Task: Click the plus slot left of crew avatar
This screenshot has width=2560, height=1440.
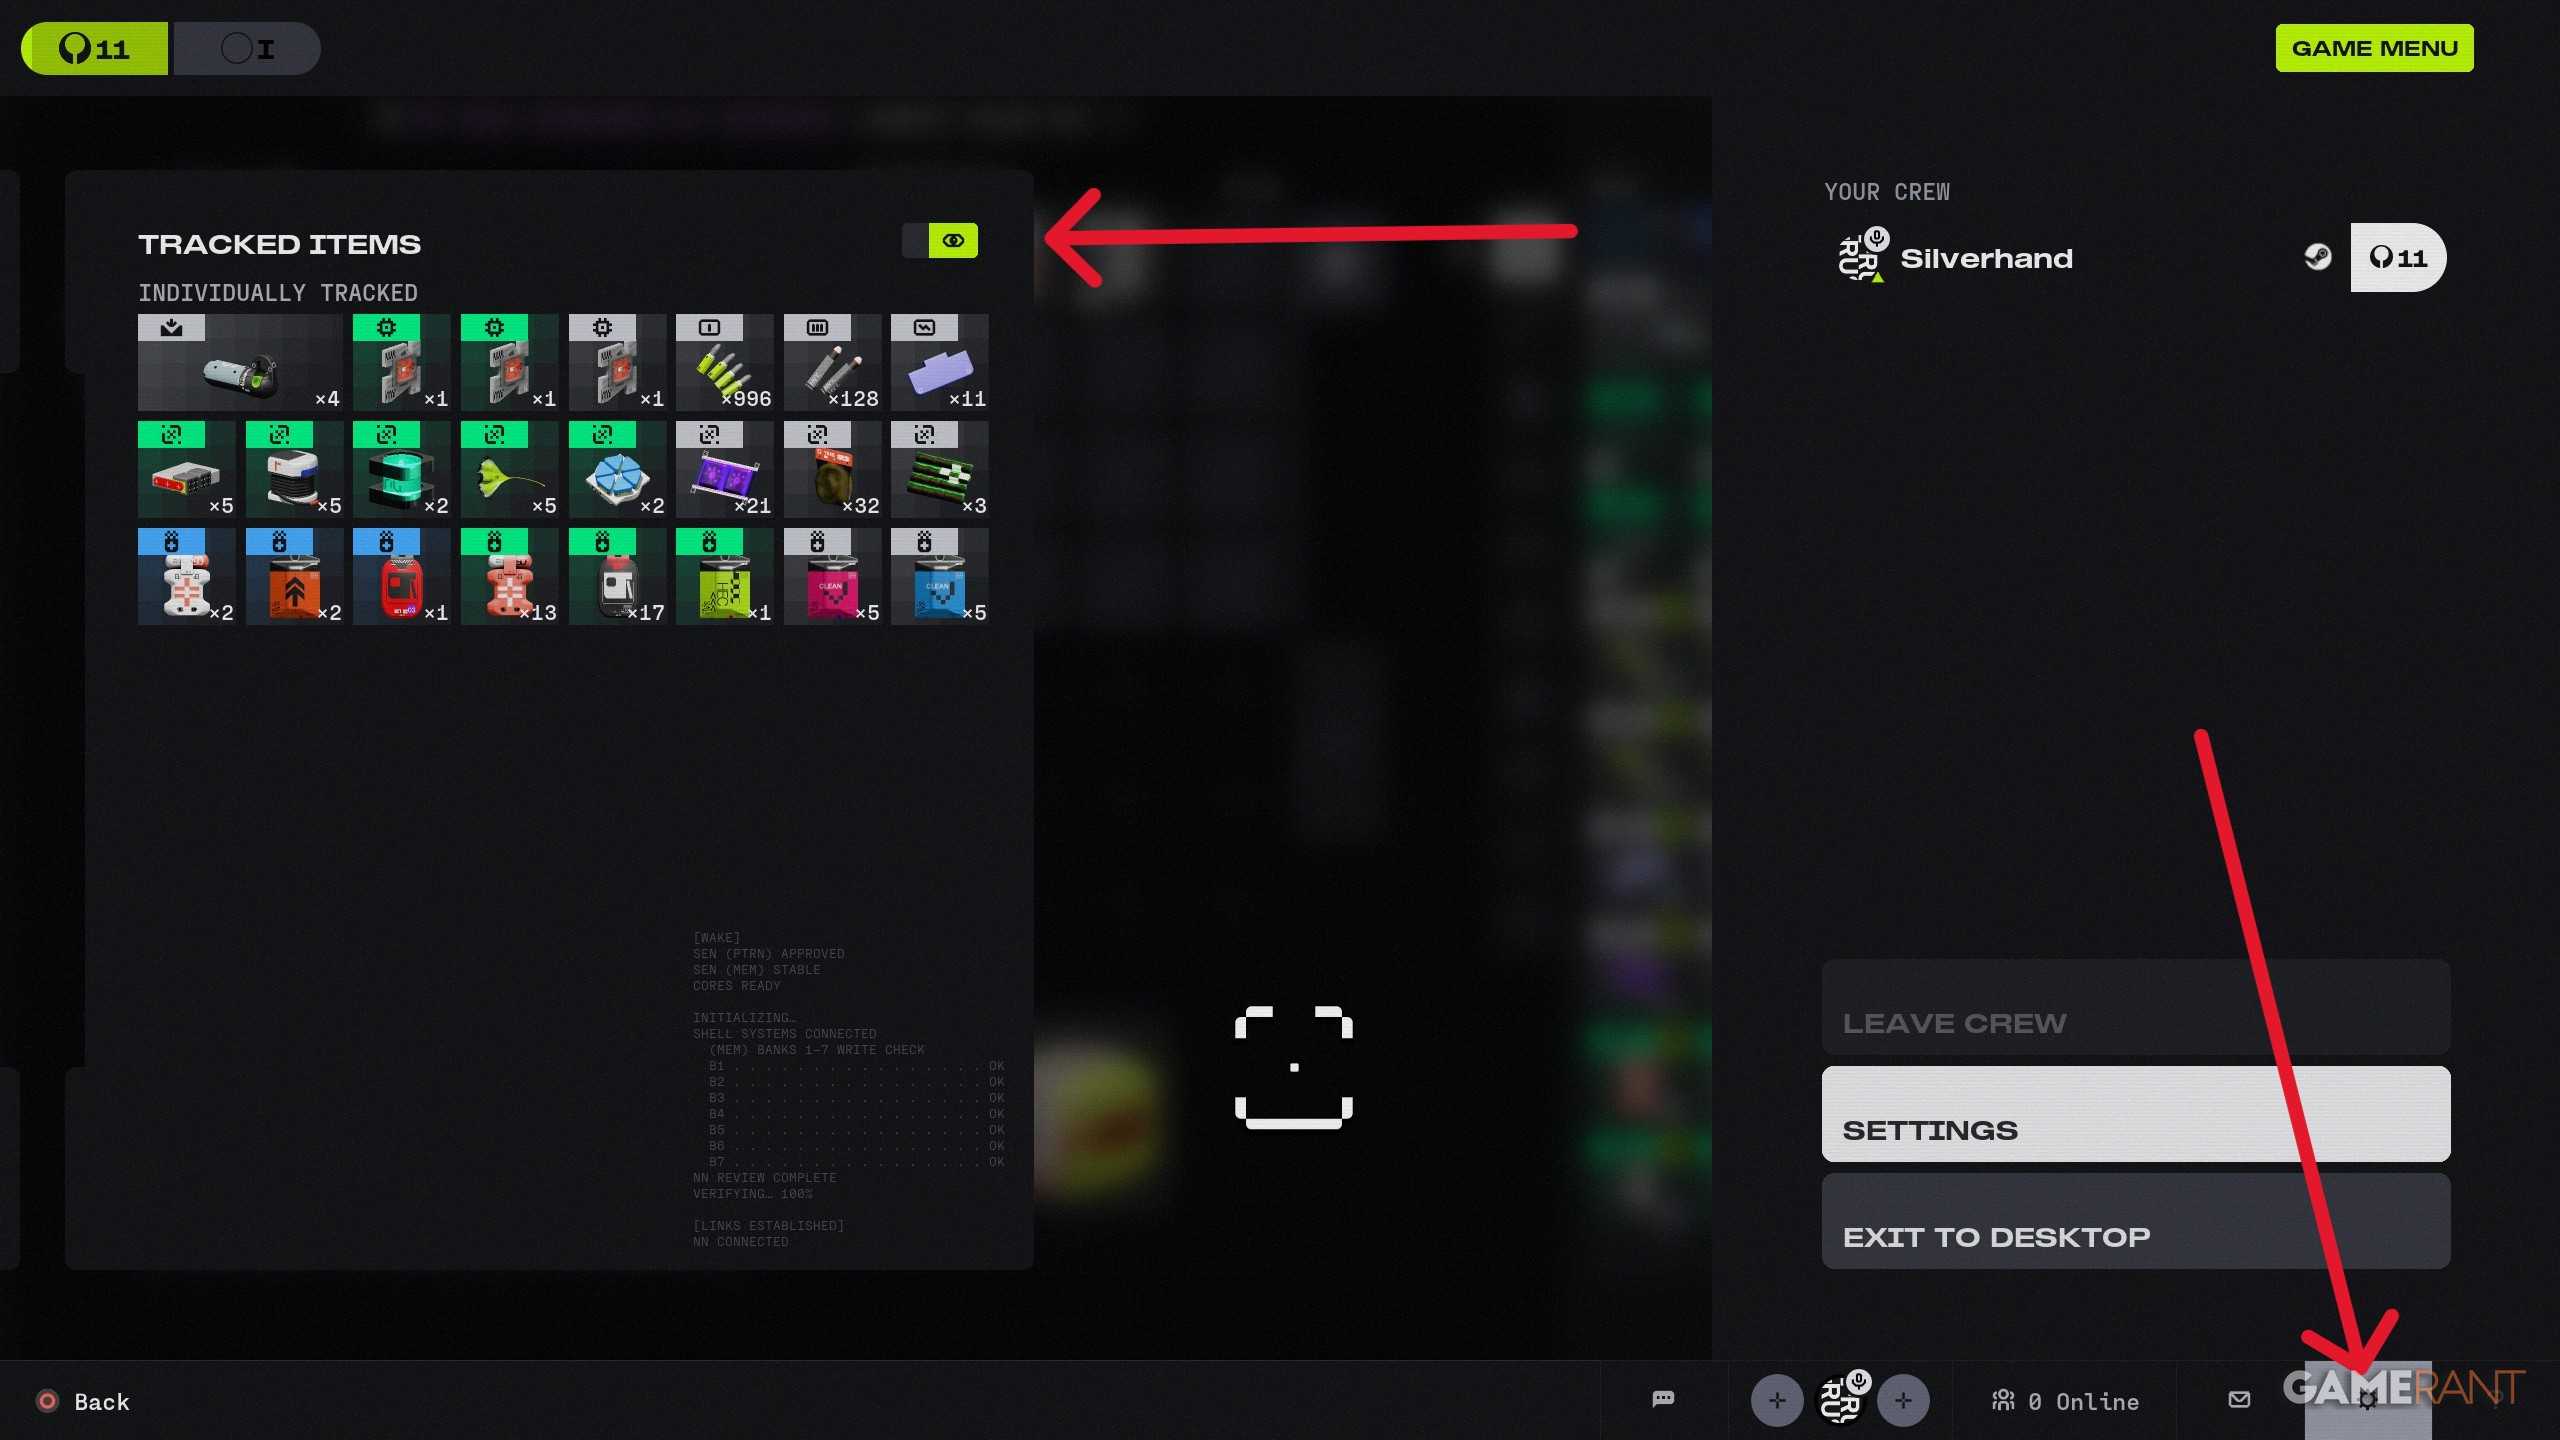Action: pos(1777,1400)
